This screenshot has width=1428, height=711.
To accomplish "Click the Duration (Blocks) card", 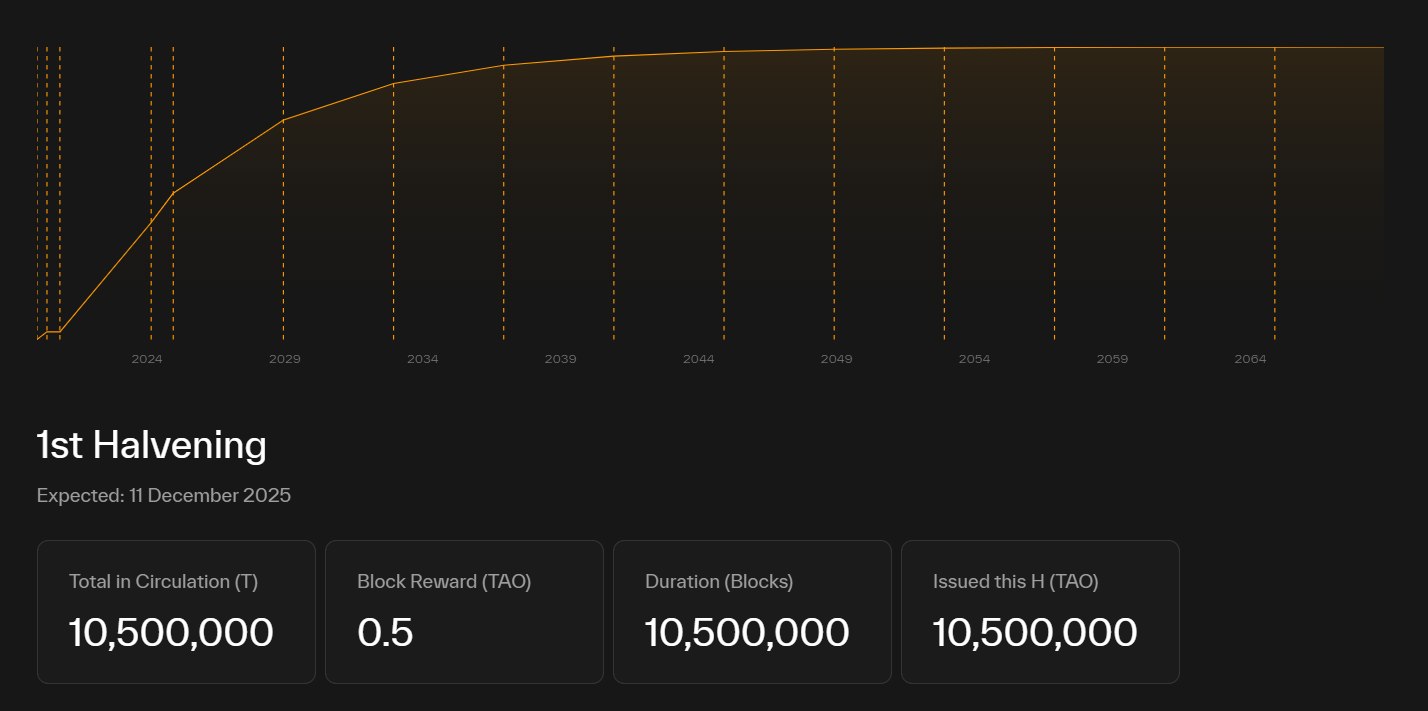I will 752,612.
